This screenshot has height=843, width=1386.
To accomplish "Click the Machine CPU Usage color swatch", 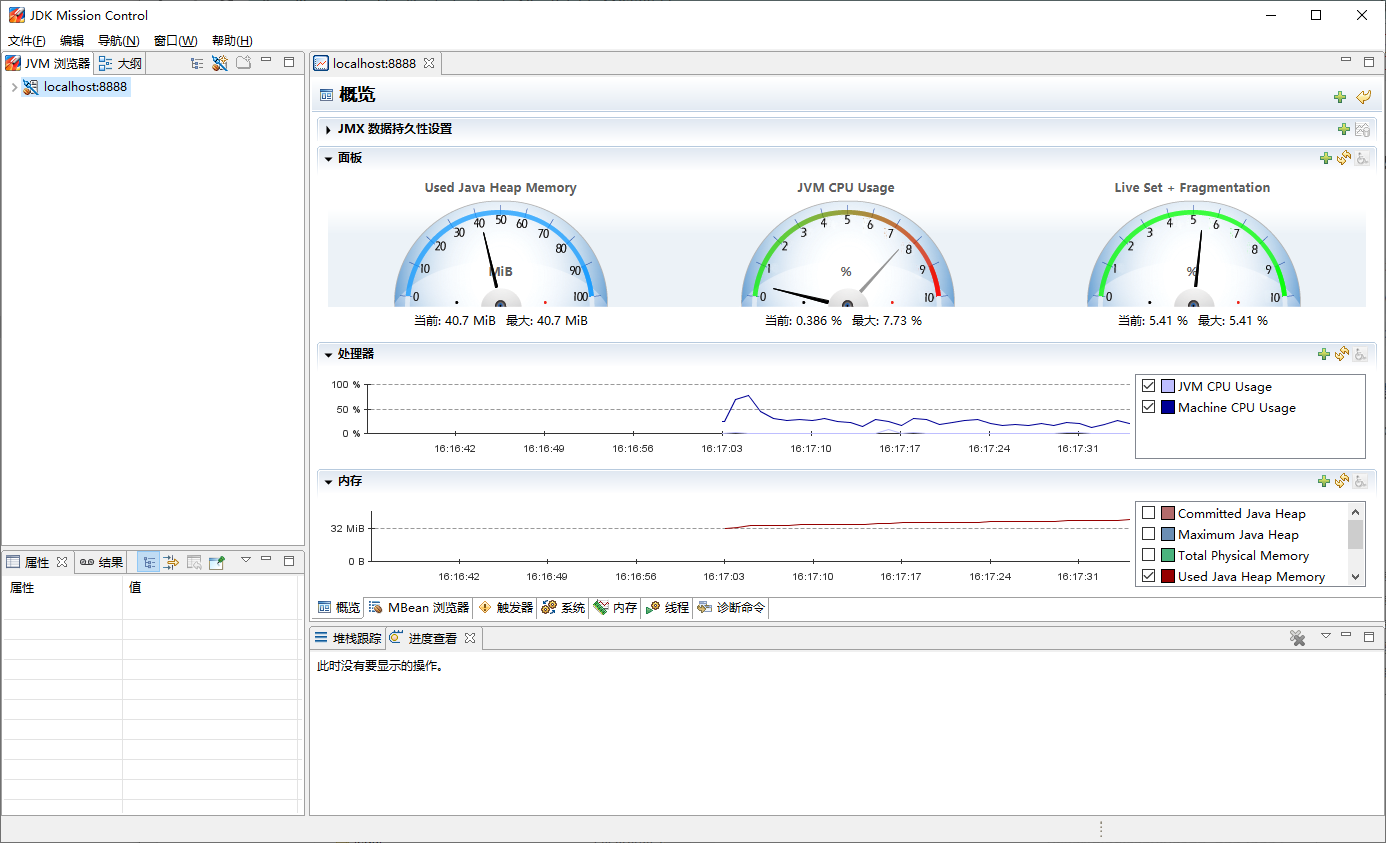I will click(x=1167, y=407).
